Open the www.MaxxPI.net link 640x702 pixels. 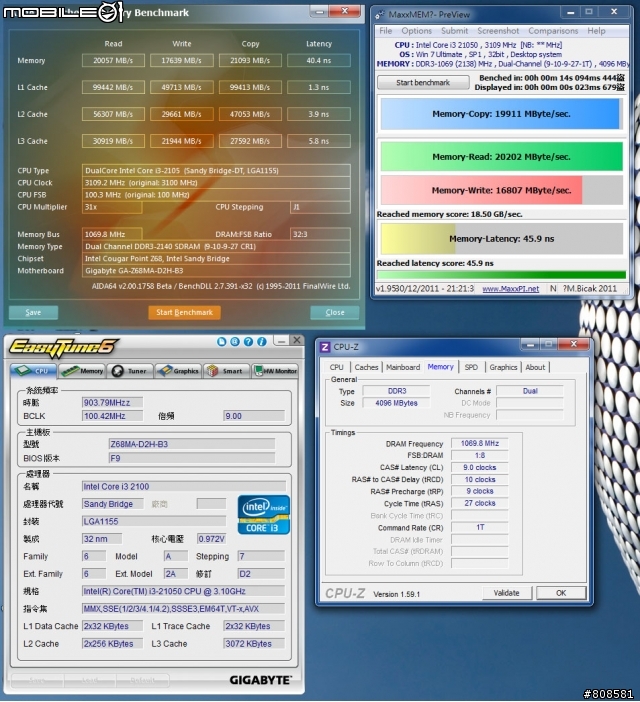511,289
